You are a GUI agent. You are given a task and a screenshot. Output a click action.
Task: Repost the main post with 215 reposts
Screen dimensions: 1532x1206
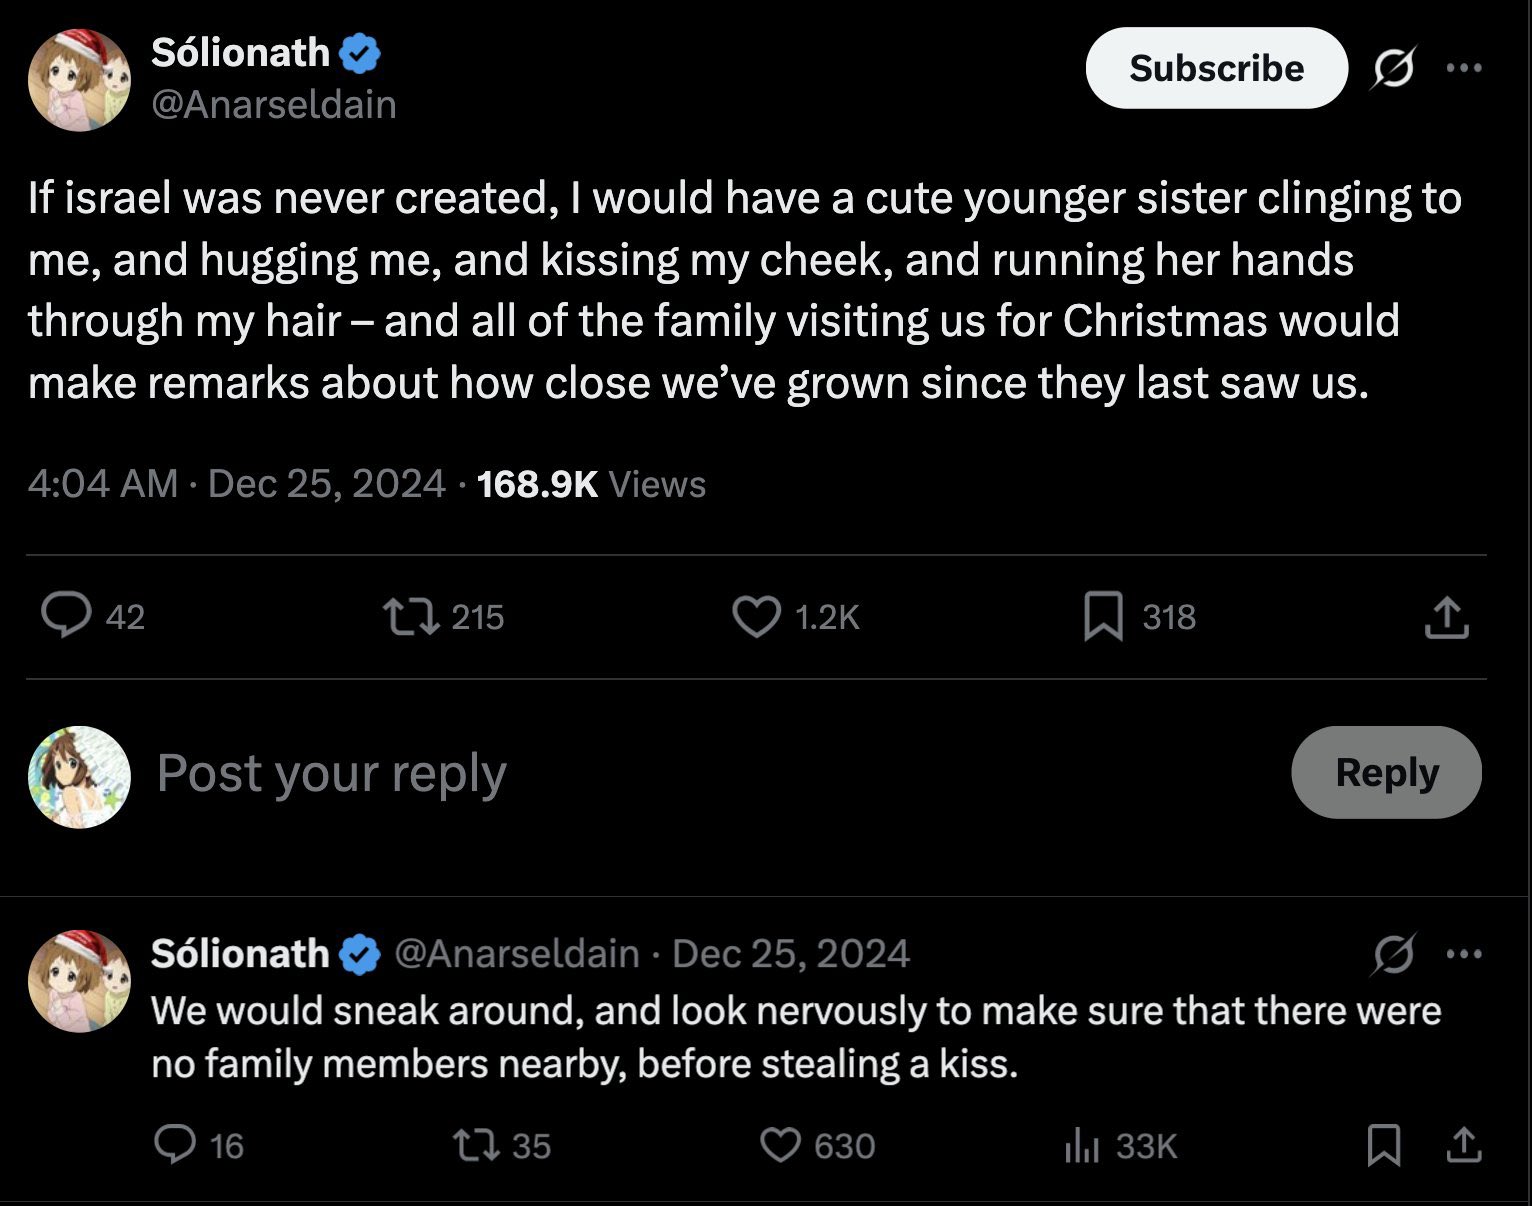point(412,616)
